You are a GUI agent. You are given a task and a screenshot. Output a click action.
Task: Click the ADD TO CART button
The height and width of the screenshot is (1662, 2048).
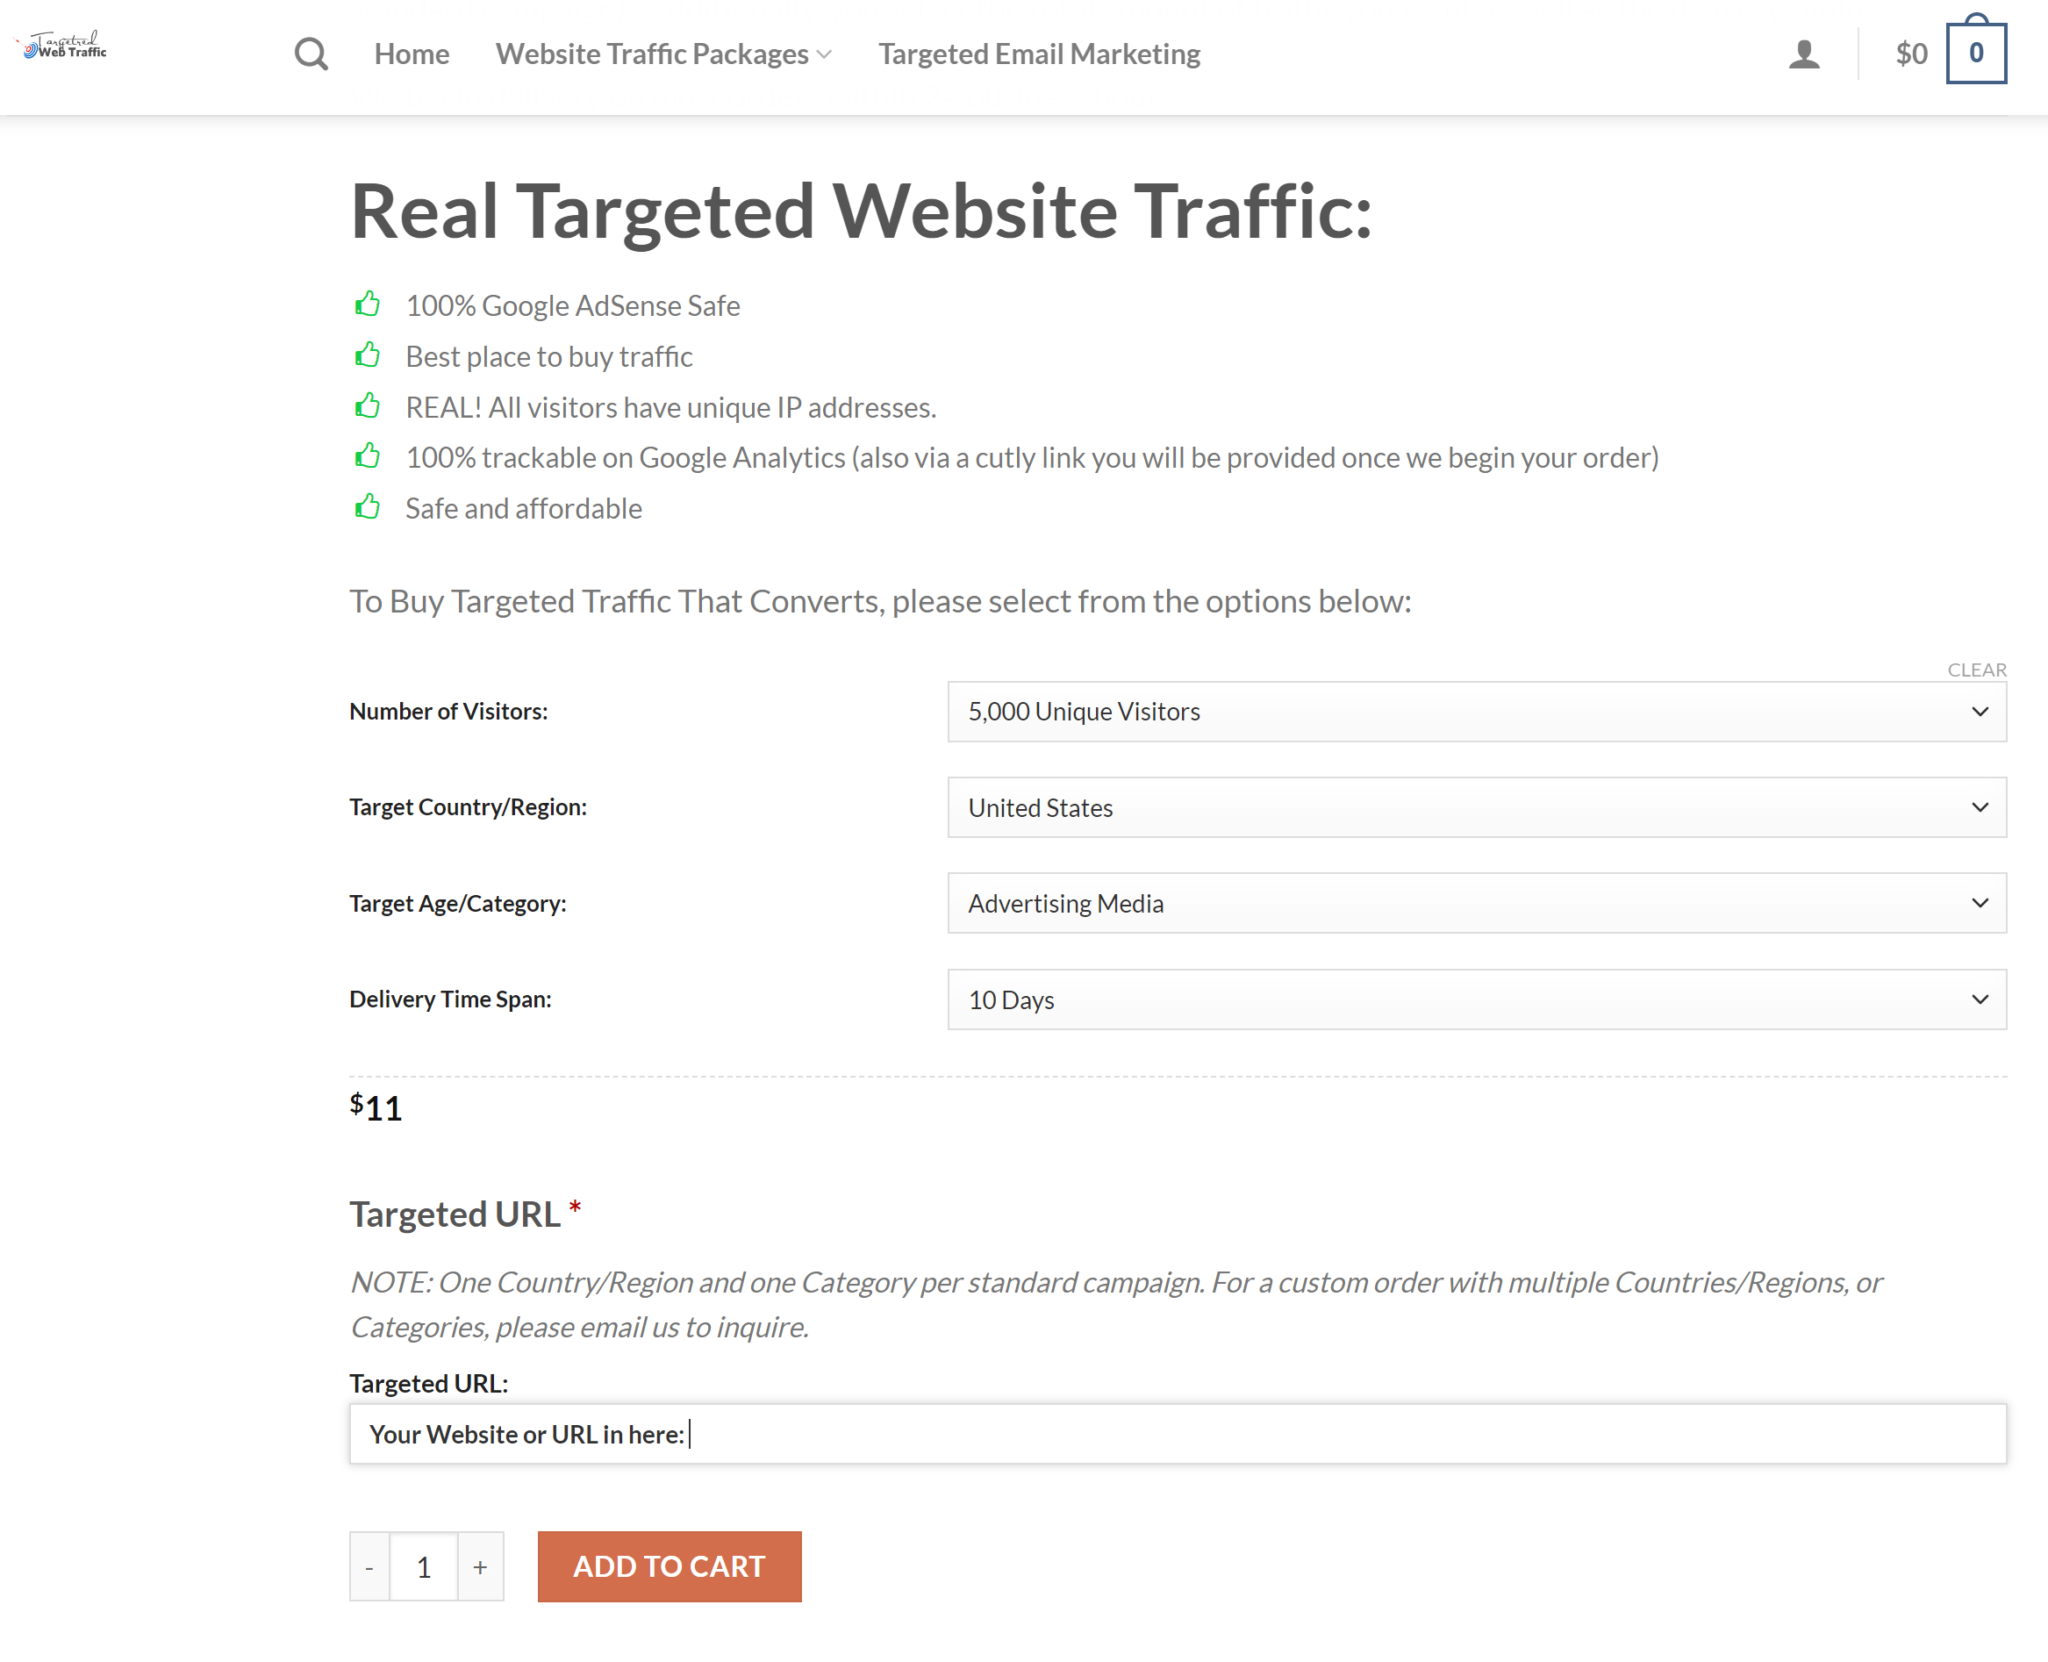670,1567
